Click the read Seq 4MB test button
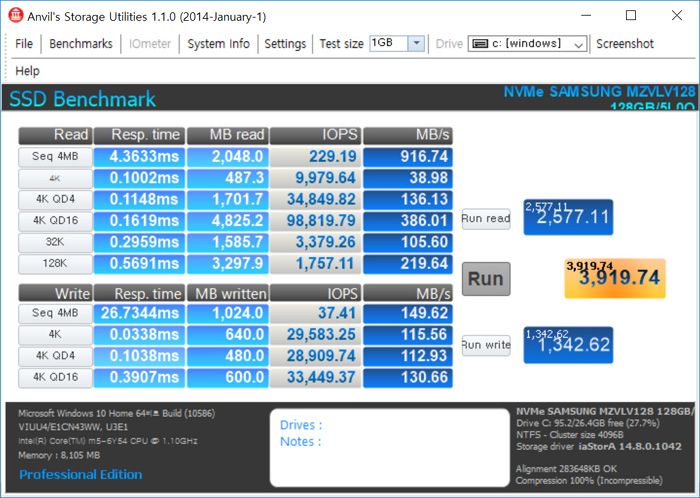 coord(55,157)
